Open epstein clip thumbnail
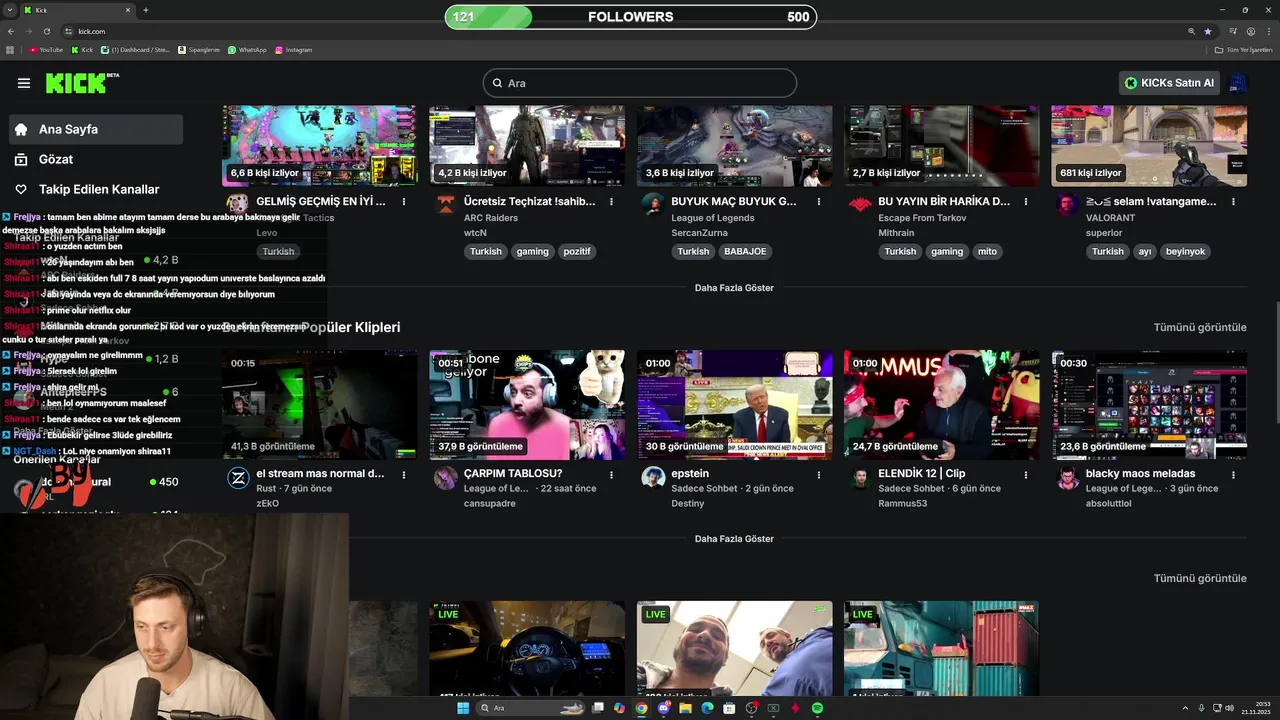The height and width of the screenshot is (720, 1280). click(x=734, y=405)
